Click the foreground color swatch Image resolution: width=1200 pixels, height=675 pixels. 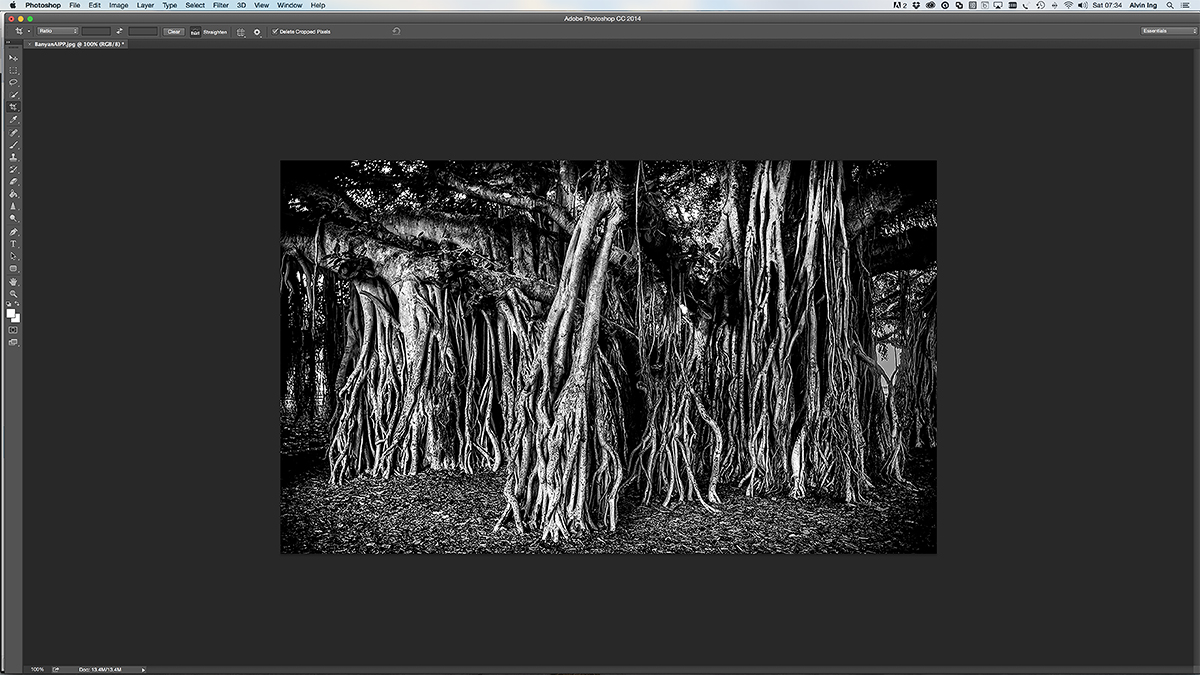click(10, 313)
